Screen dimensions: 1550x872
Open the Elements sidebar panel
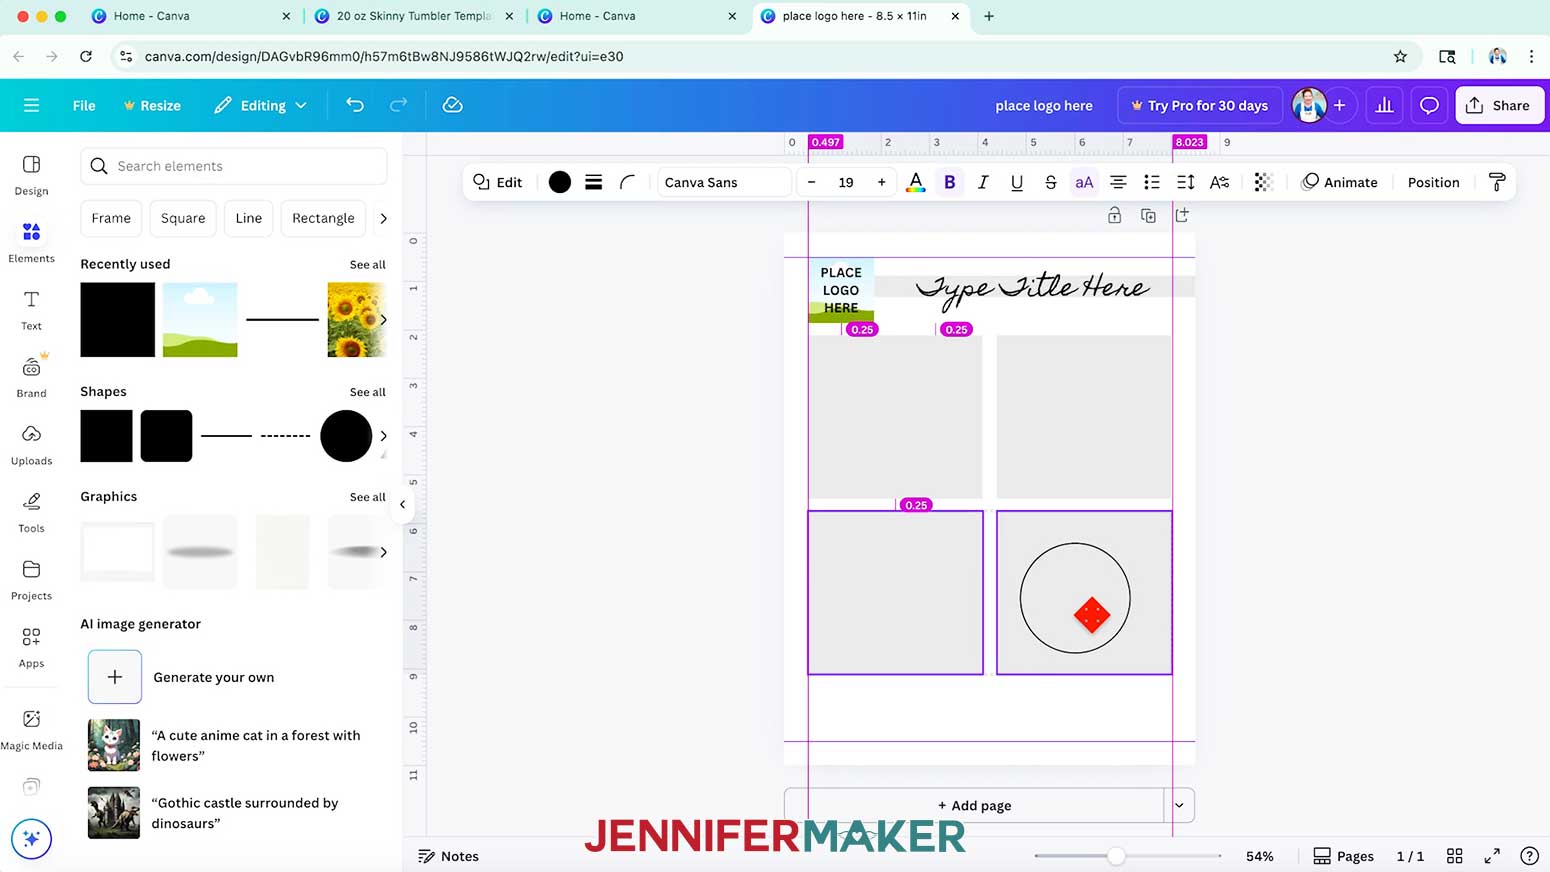pos(31,243)
